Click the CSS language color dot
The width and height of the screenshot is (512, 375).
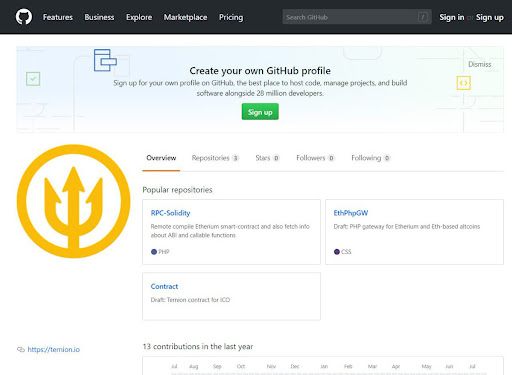[x=337, y=252]
